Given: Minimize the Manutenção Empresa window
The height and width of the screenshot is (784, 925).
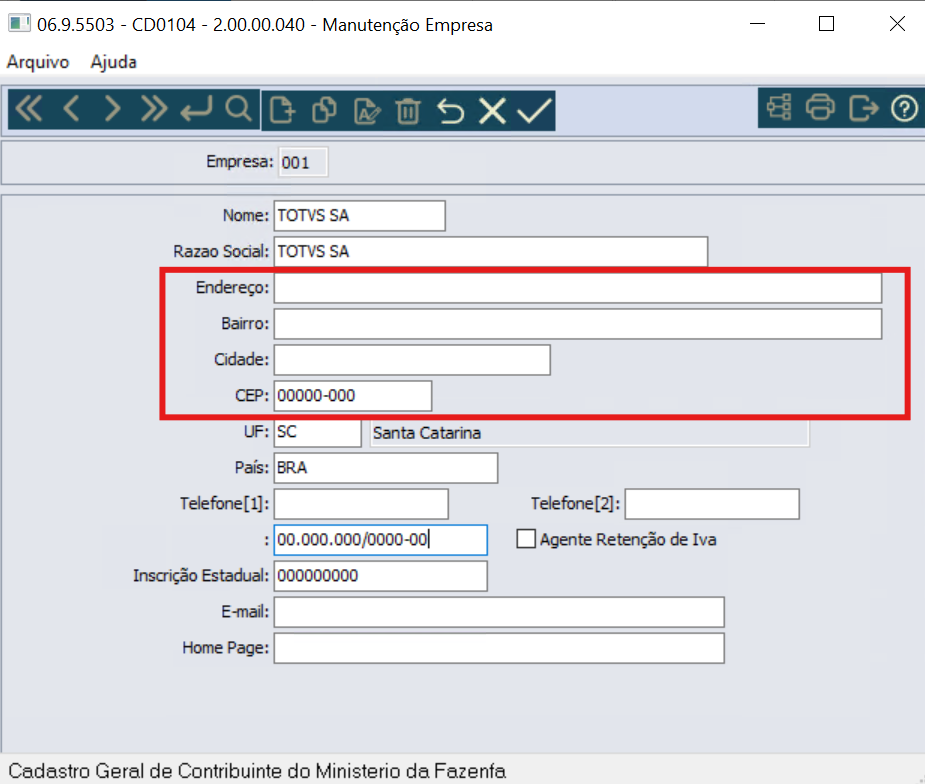Looking at the screenshot, I should 757,24.
